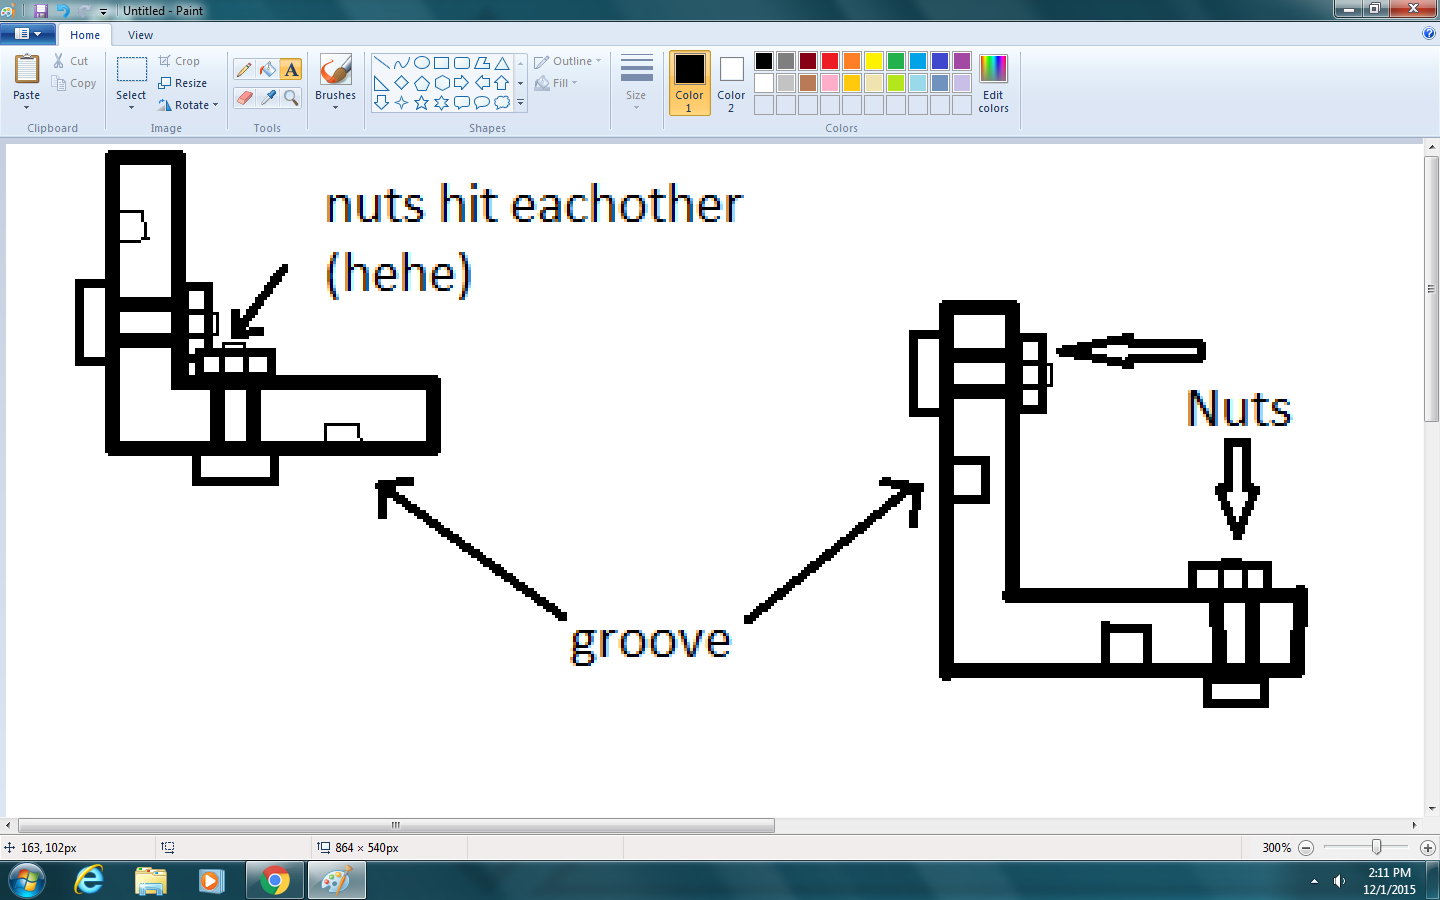Select the Eraser tool
This screenshot has height=900, width=1440.
pyautogui.click(x=244, y=97)
